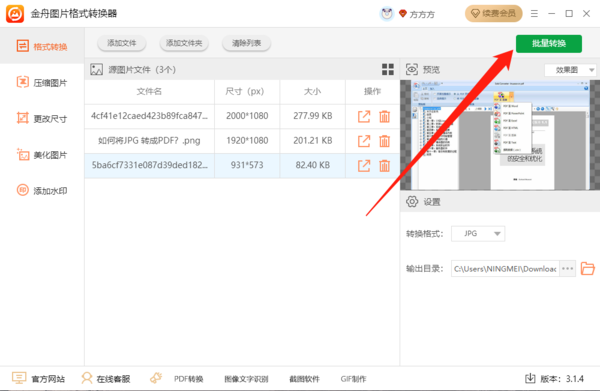Delete file 5ba6cf7331e087d39ded182 from list

385,166
